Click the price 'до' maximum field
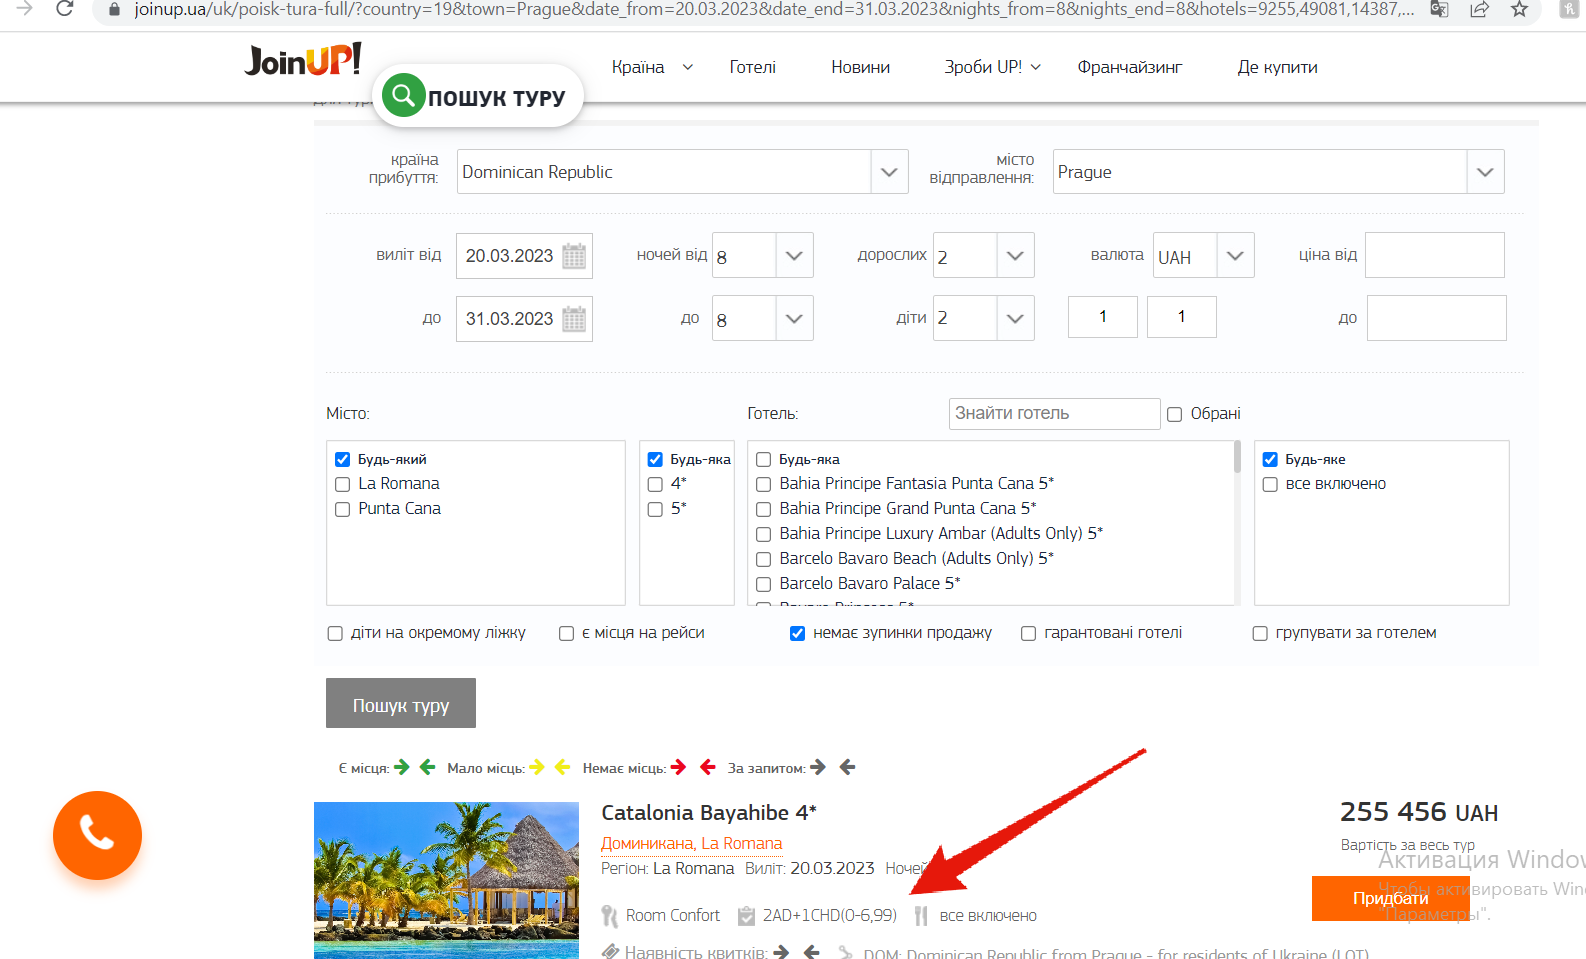Image resolution: width=1586 pixels, height=959 pixels. click(x=1437, y=318)
